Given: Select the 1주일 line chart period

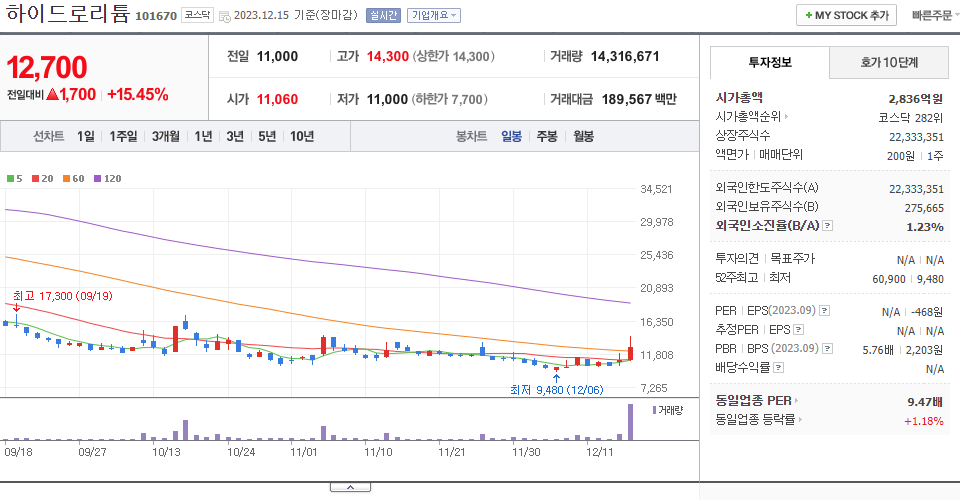Looking at the screenshot, I should tap(123, 136).
